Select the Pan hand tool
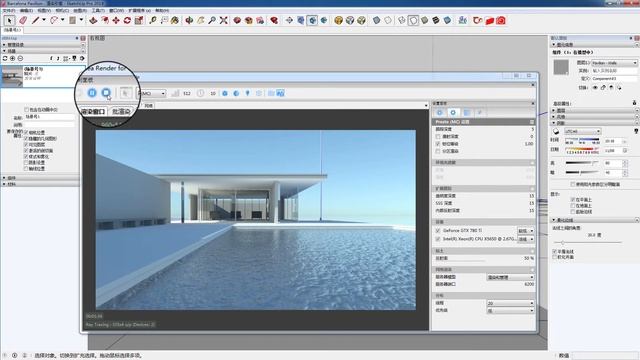The height and width of the screenshot is (360, 640). pyautogui.click(x=200, y=20)
